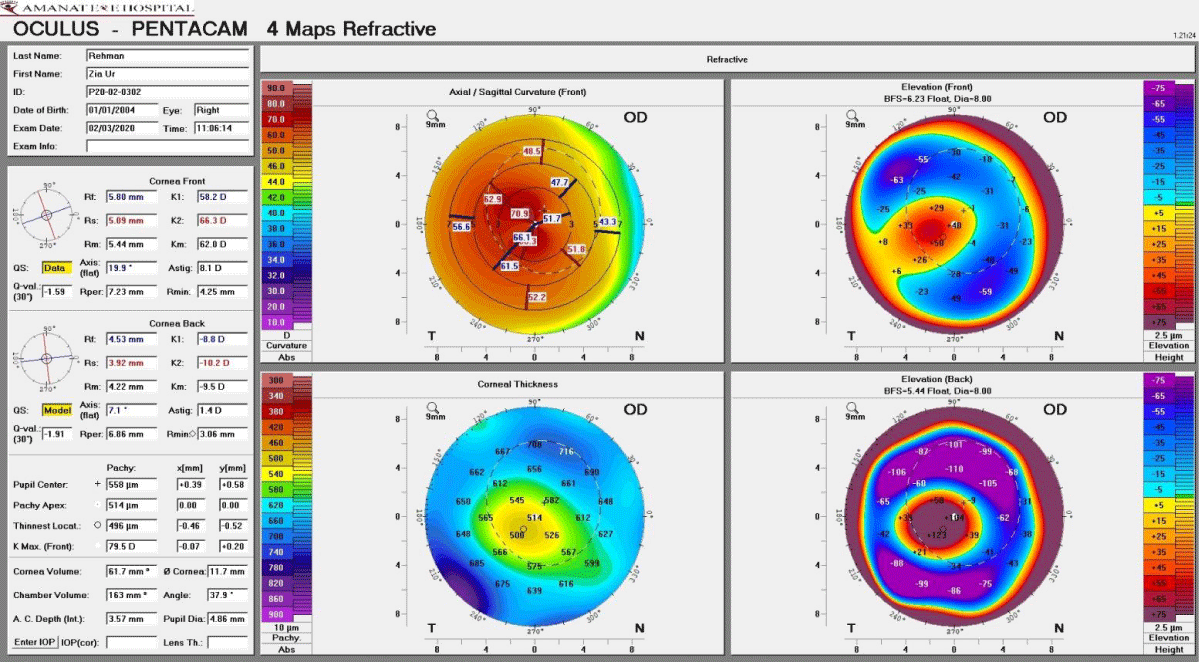
Task: Click the hospital logo at top left
Action: [97, 8]
